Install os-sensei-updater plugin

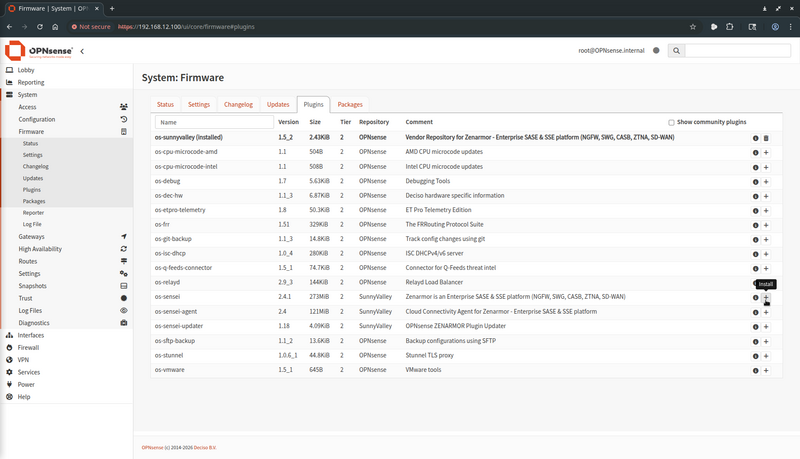[x=766, y=327]
